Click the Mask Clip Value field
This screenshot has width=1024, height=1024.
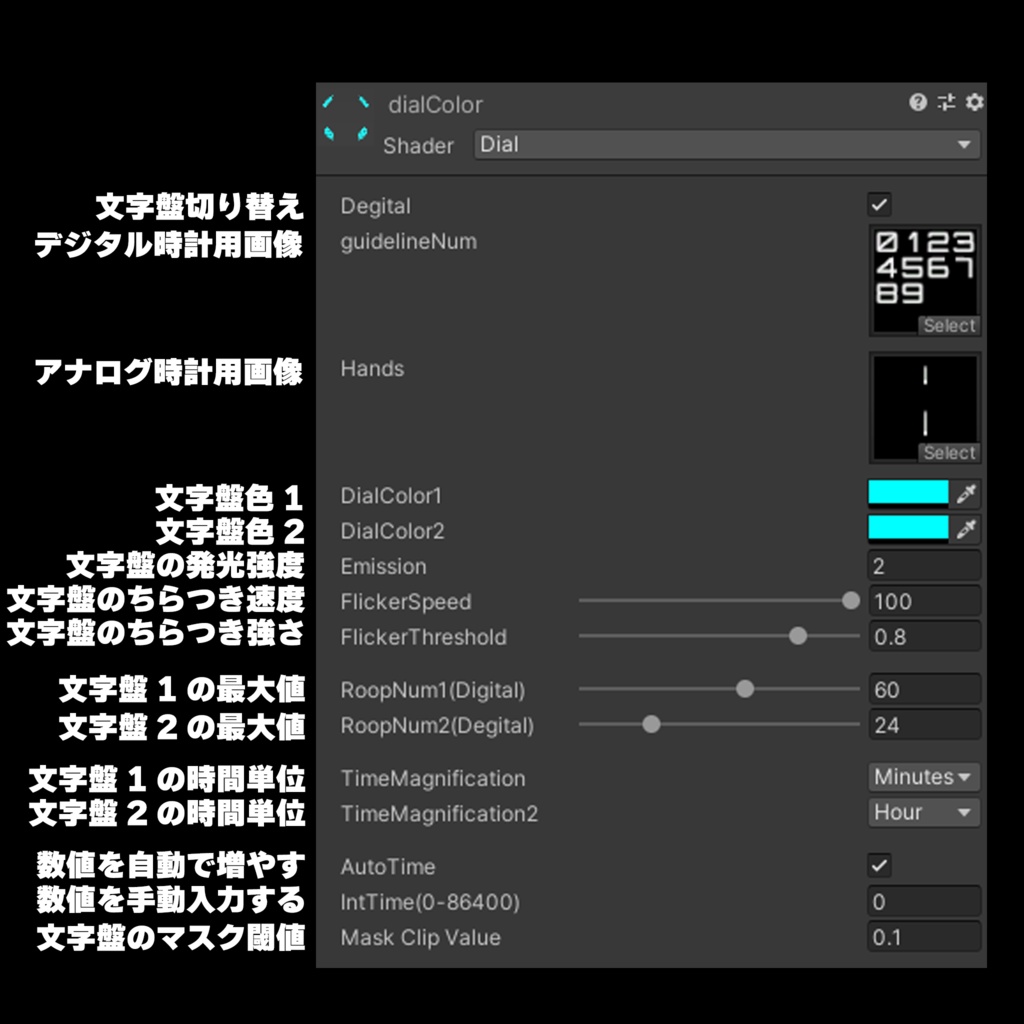(924, 936)
